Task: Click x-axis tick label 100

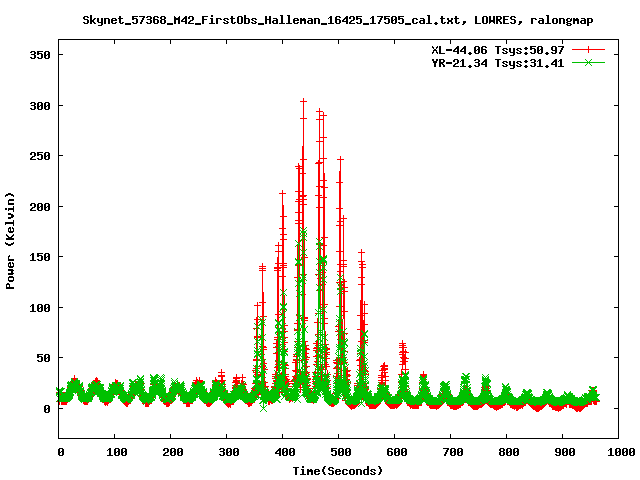Action: pos(117,452)
